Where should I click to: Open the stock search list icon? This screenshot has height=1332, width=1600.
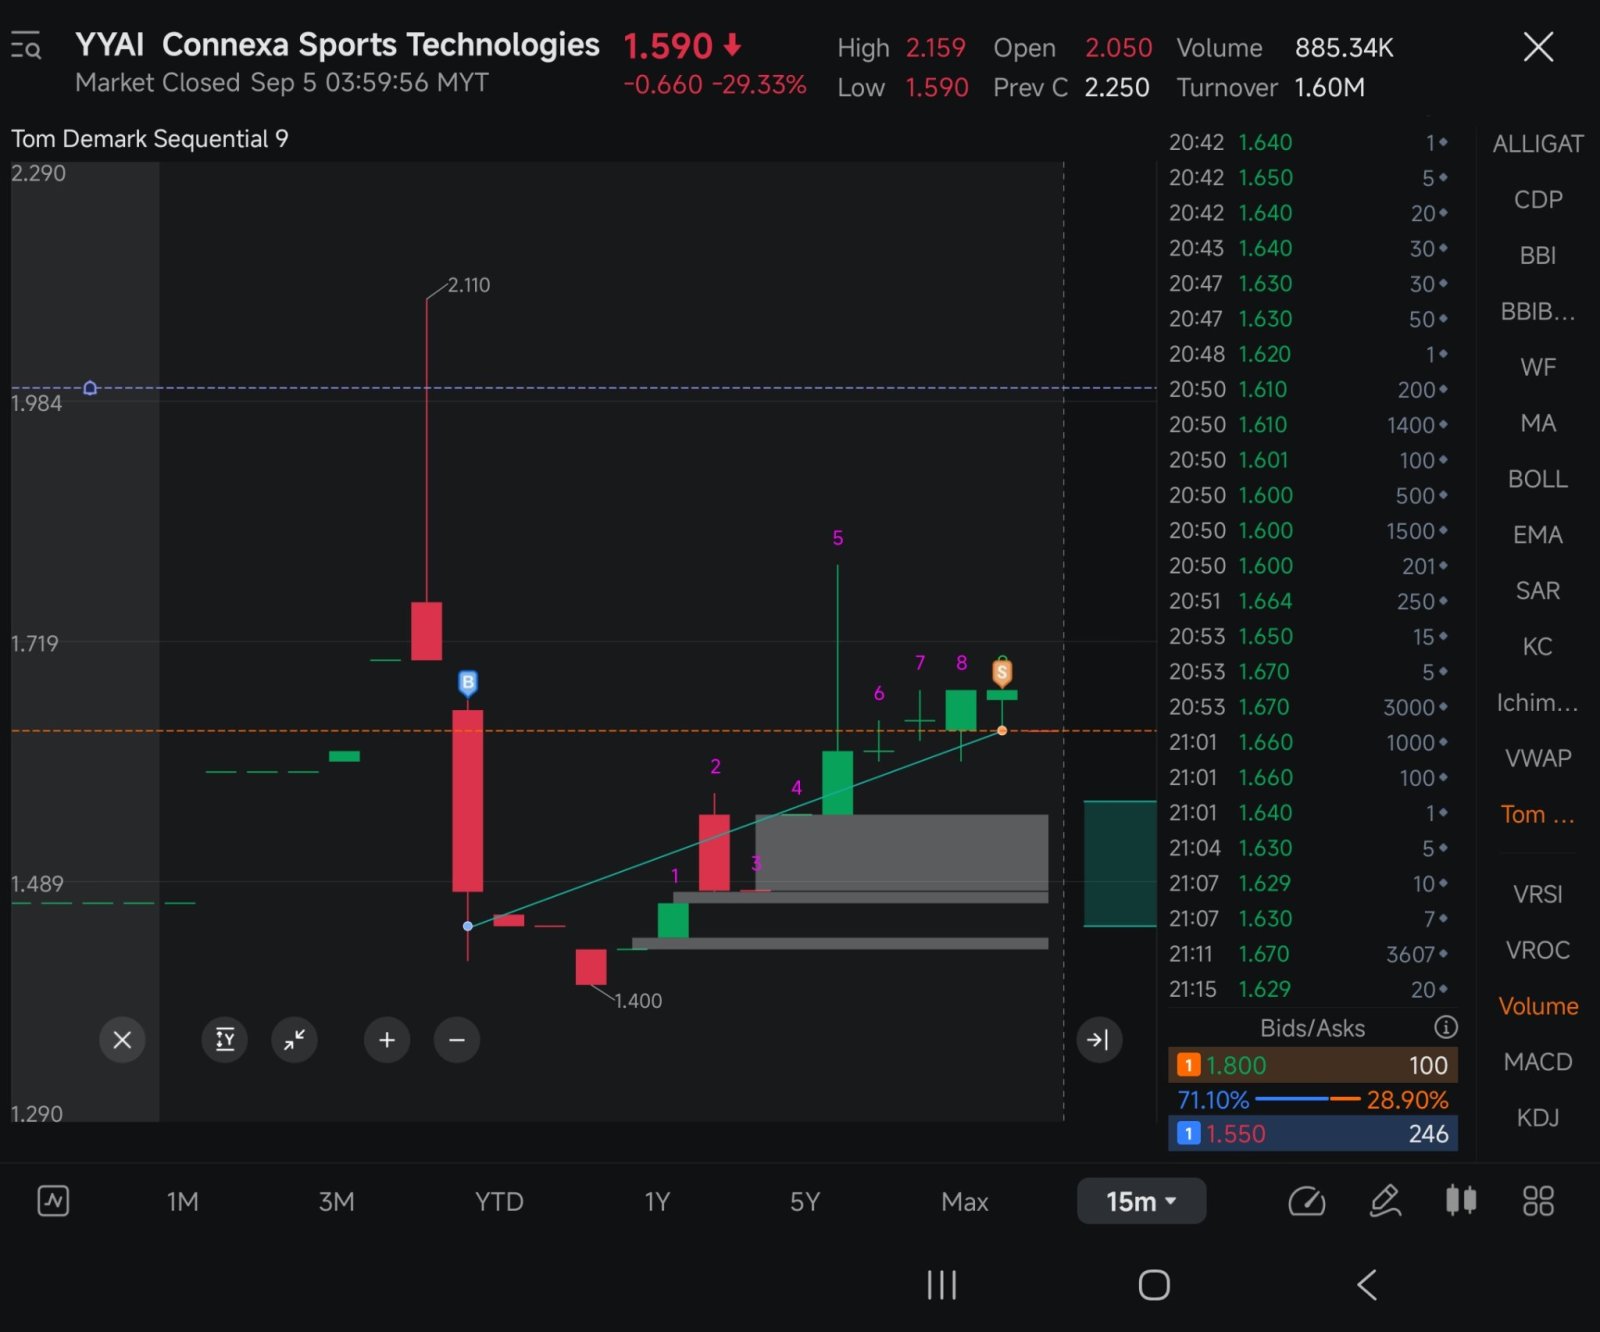pos(26,46)
